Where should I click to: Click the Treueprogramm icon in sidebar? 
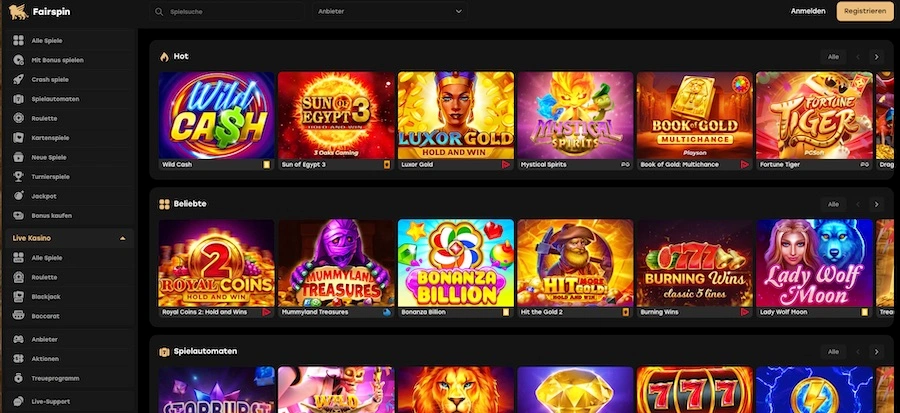(x=19, y=378)
